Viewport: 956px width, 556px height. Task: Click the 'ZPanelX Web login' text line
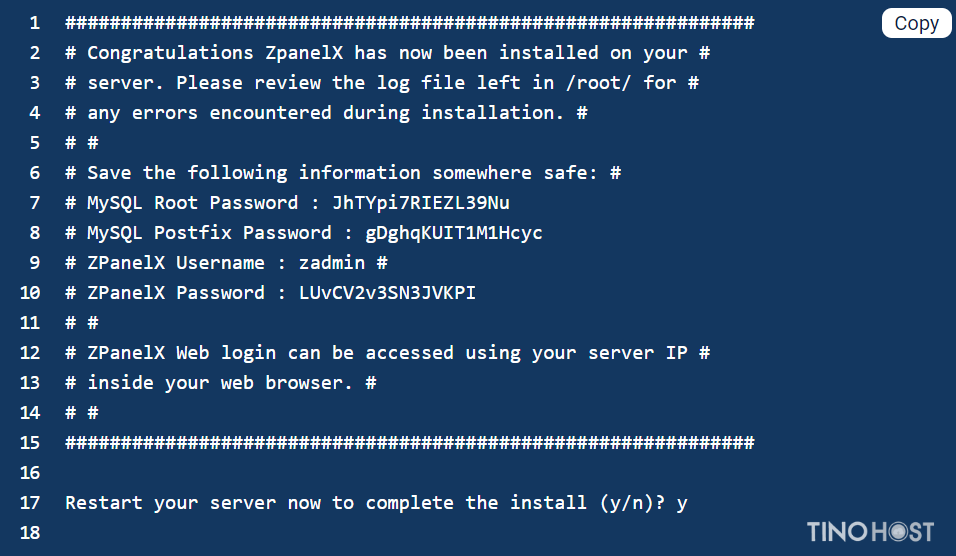(388, 353)
